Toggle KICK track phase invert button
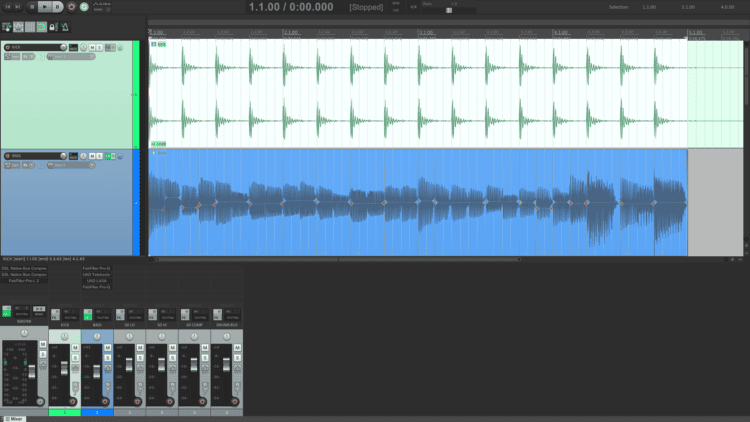Viewport: 750px width, 422px height. (x=120, y=47)
